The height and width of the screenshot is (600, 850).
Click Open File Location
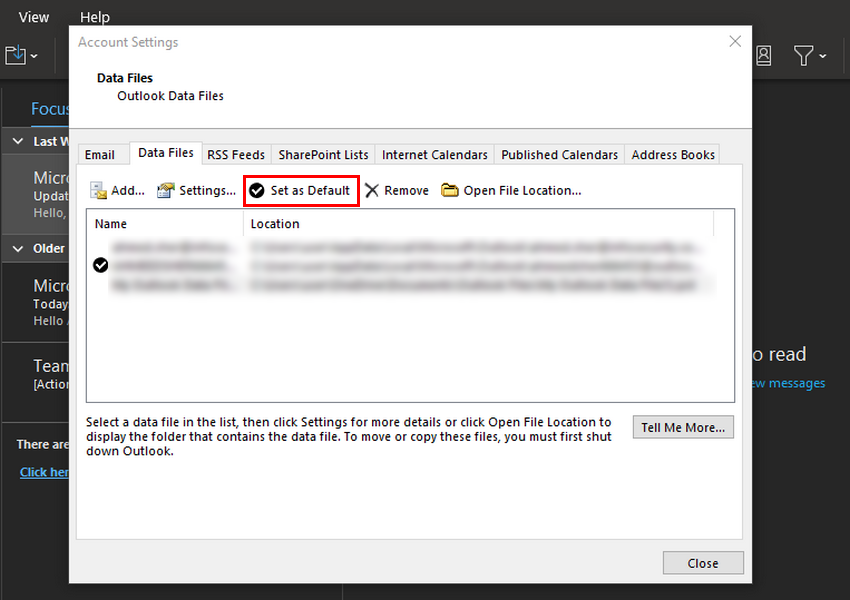tap(510, 190)
